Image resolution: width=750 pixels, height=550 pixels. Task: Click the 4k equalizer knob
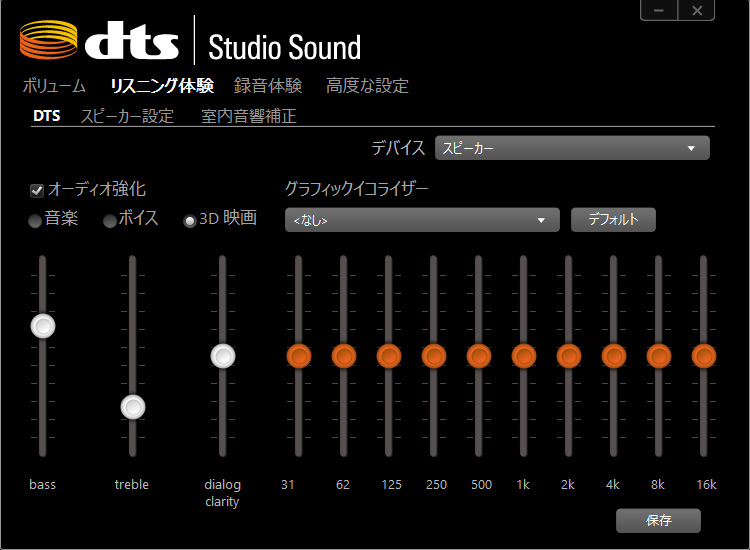(614, 356)
